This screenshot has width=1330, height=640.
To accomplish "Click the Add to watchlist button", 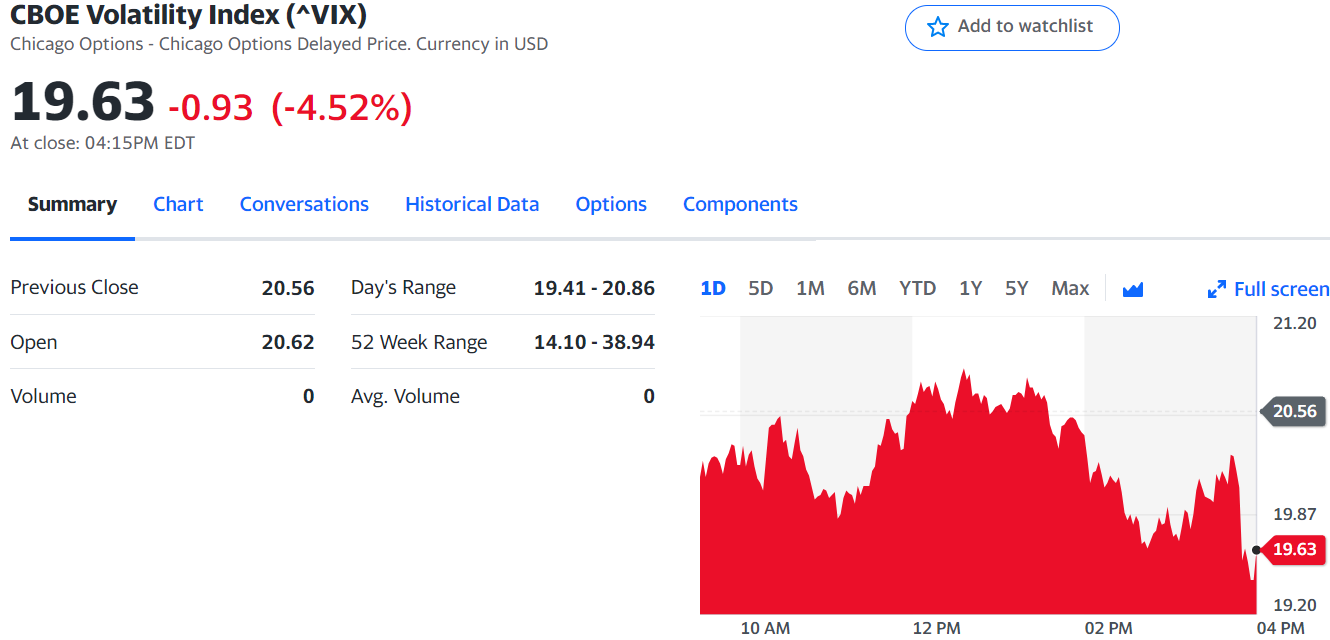I will 1012,27.
